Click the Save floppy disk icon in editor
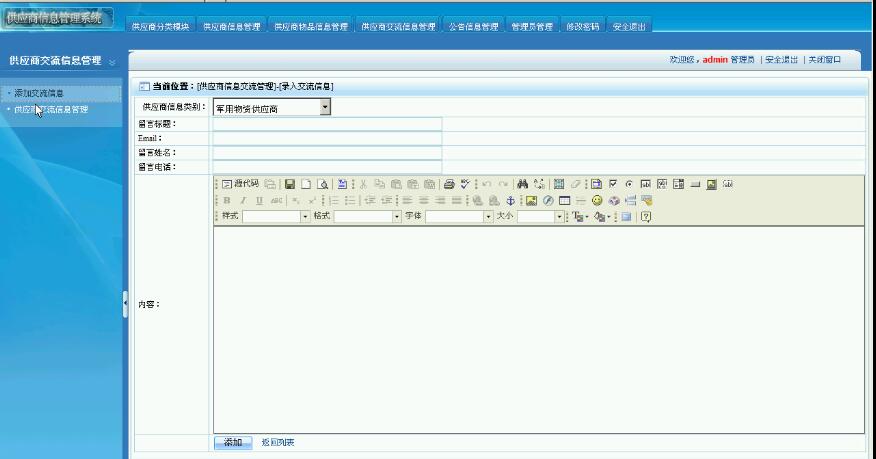 pyautogui.click(x=290, y=184)
